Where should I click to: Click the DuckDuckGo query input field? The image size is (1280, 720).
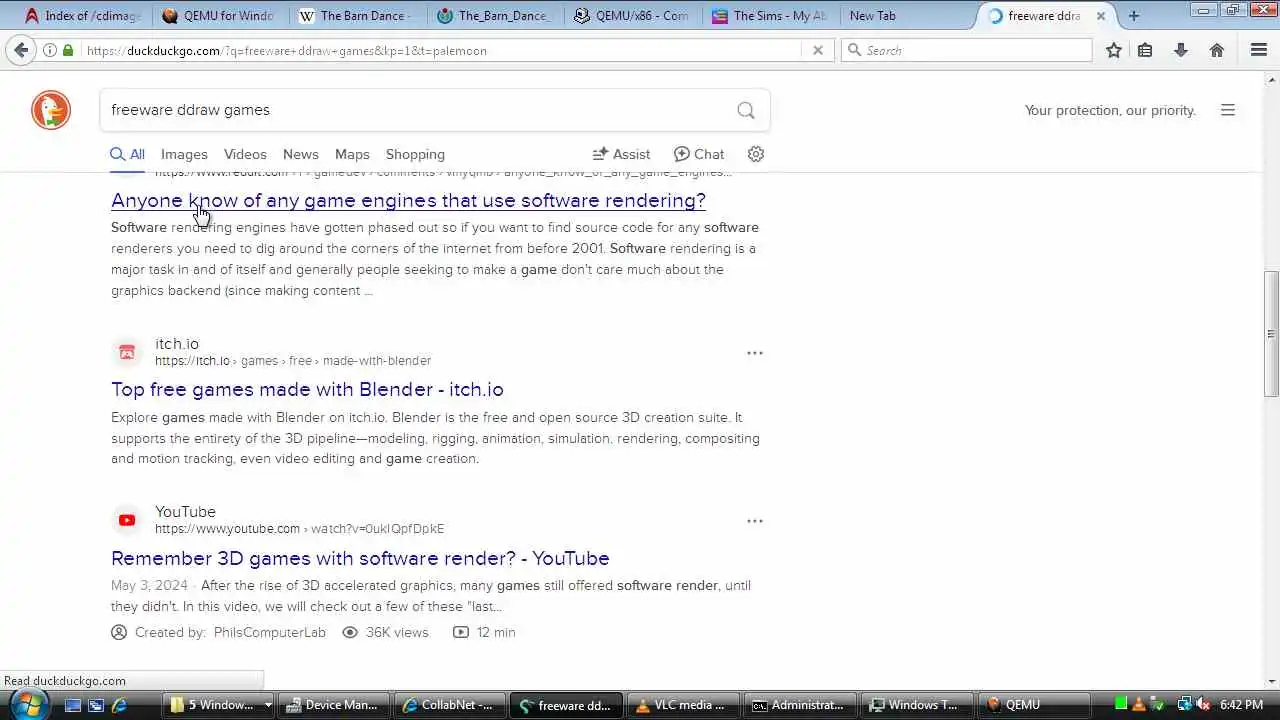pyautogui.click(x=420, y=110)
